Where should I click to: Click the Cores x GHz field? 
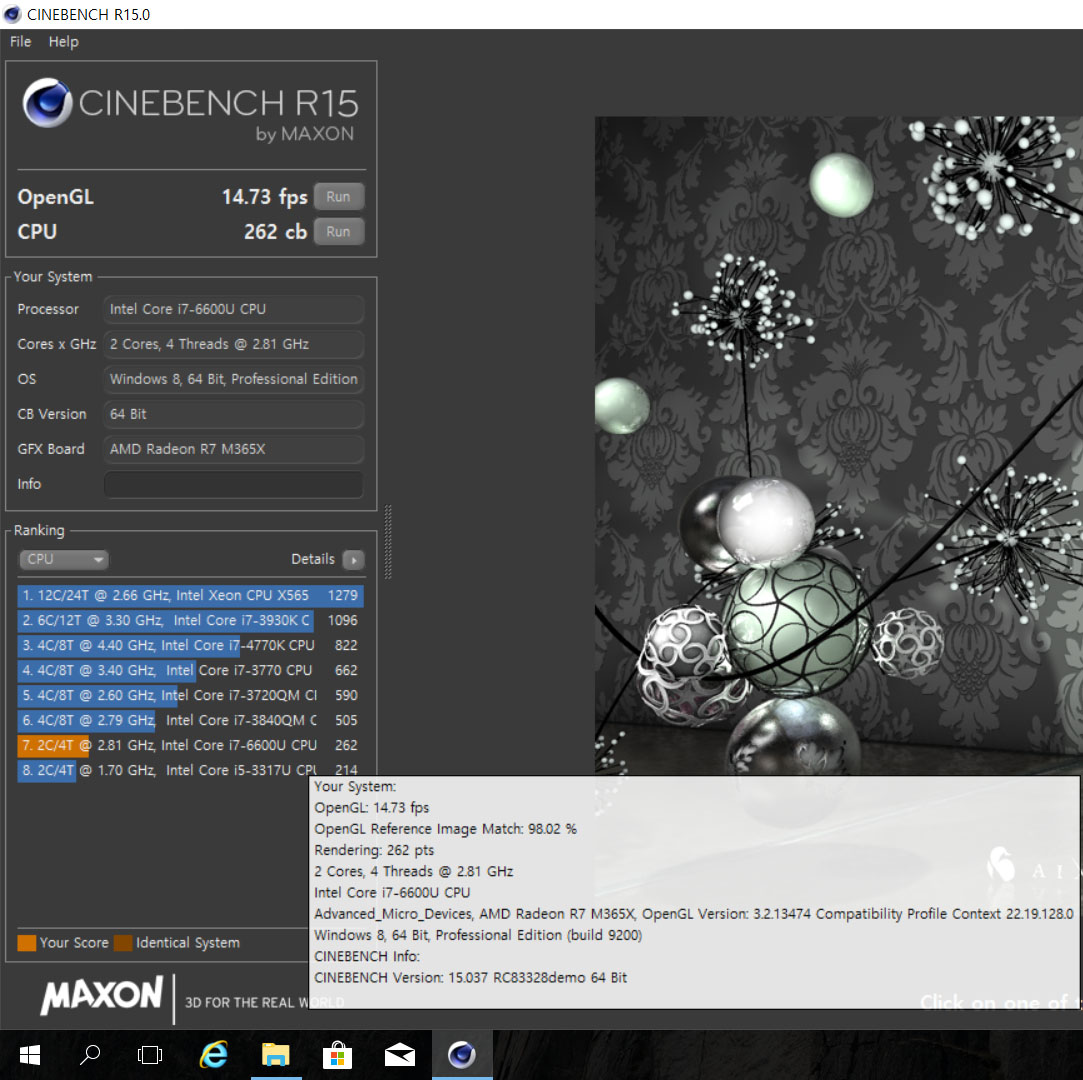point(233,344)
